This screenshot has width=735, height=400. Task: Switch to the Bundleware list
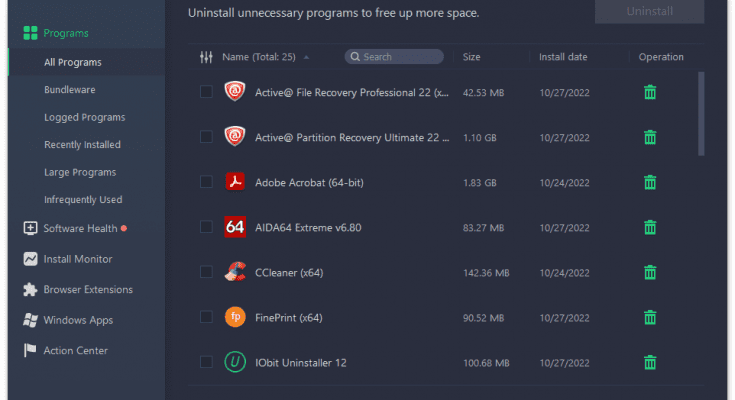70,90
